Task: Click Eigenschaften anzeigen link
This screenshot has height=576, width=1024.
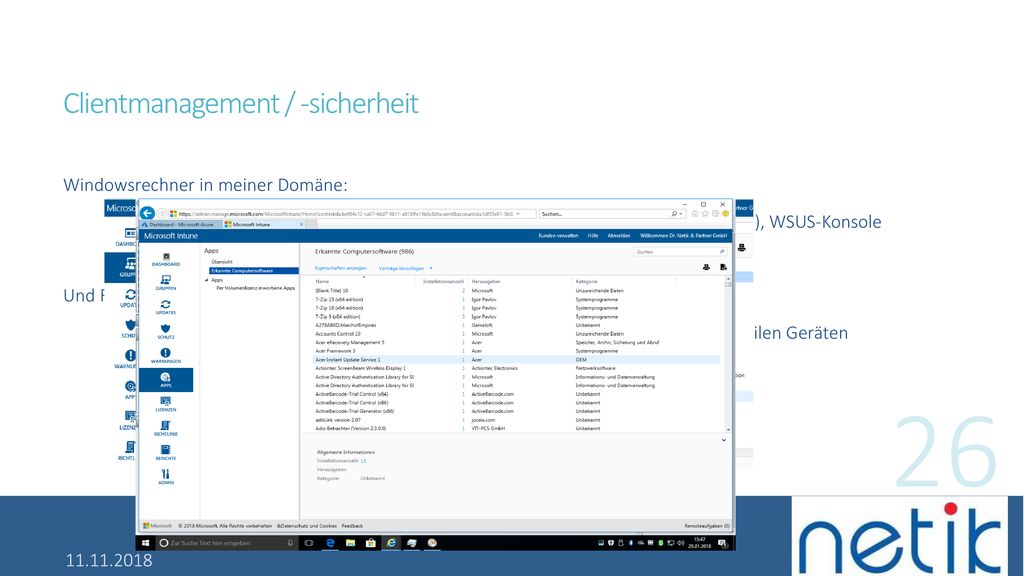Action: pyautogui.click(x=340, y=268)
